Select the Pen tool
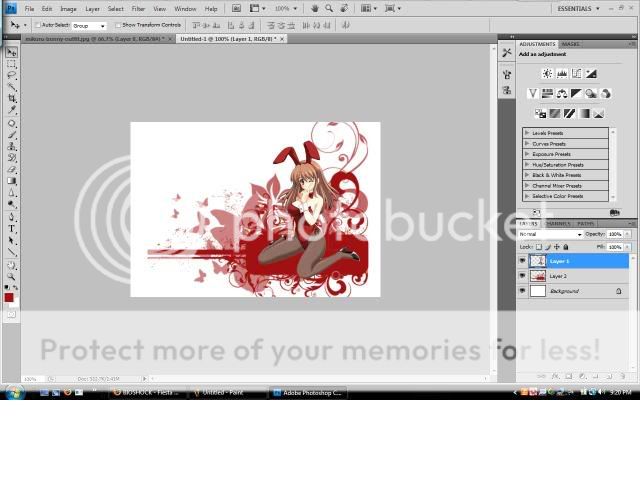 [x=11, y=217]
